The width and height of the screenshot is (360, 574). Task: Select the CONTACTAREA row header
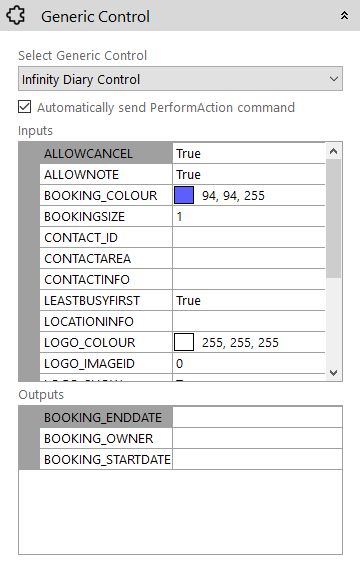106,258
